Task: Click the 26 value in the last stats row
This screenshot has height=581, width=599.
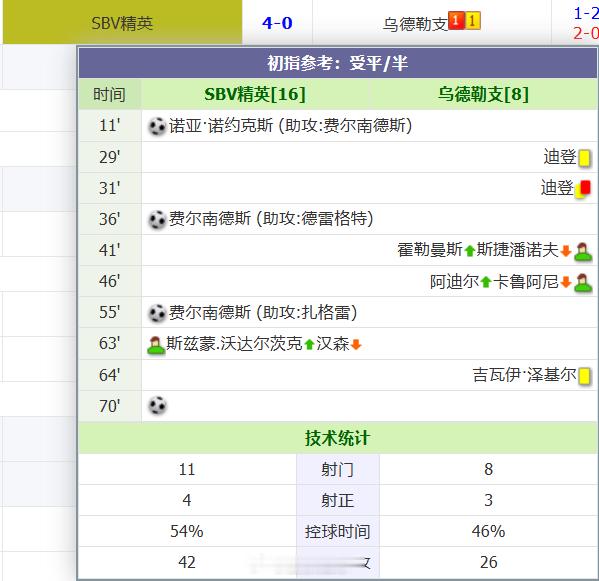Action: (x=488, y=562)
